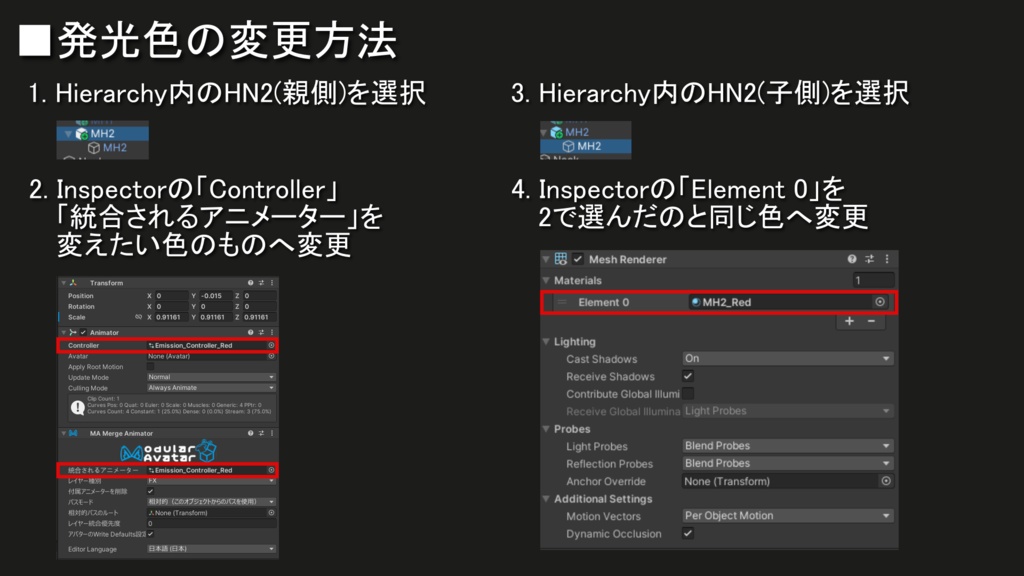The image size is (1024, 576).
Task: Open MA Merge Animator preset settings icon
Action: pos(261,433)
